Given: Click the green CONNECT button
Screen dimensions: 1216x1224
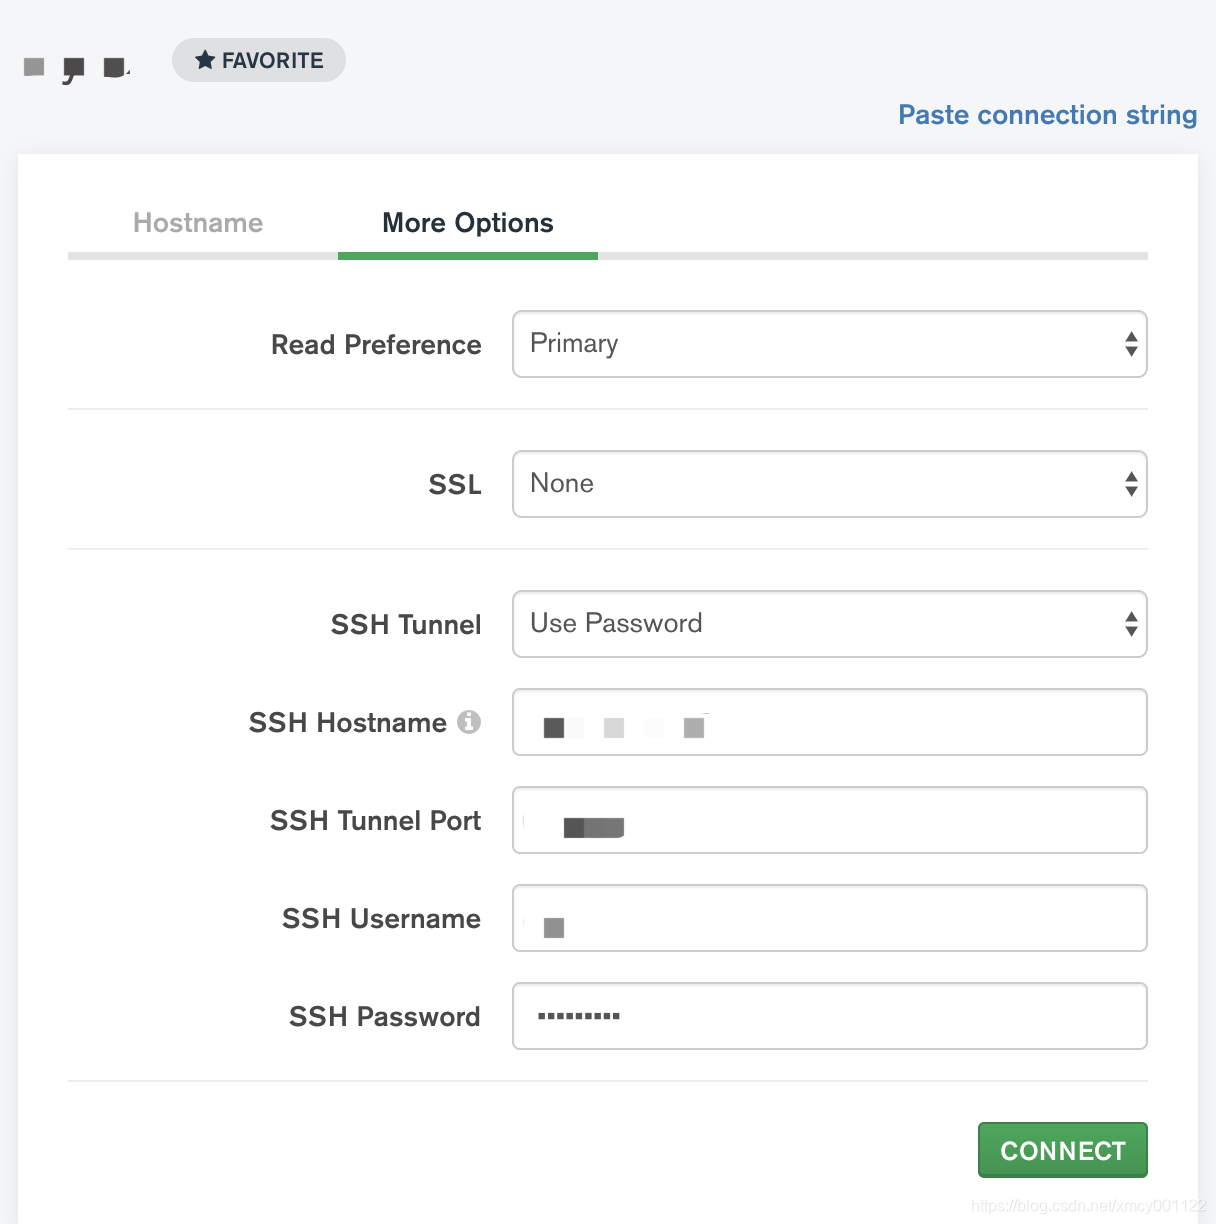Looking at the screenshot, I should tap(1062, 1150).
